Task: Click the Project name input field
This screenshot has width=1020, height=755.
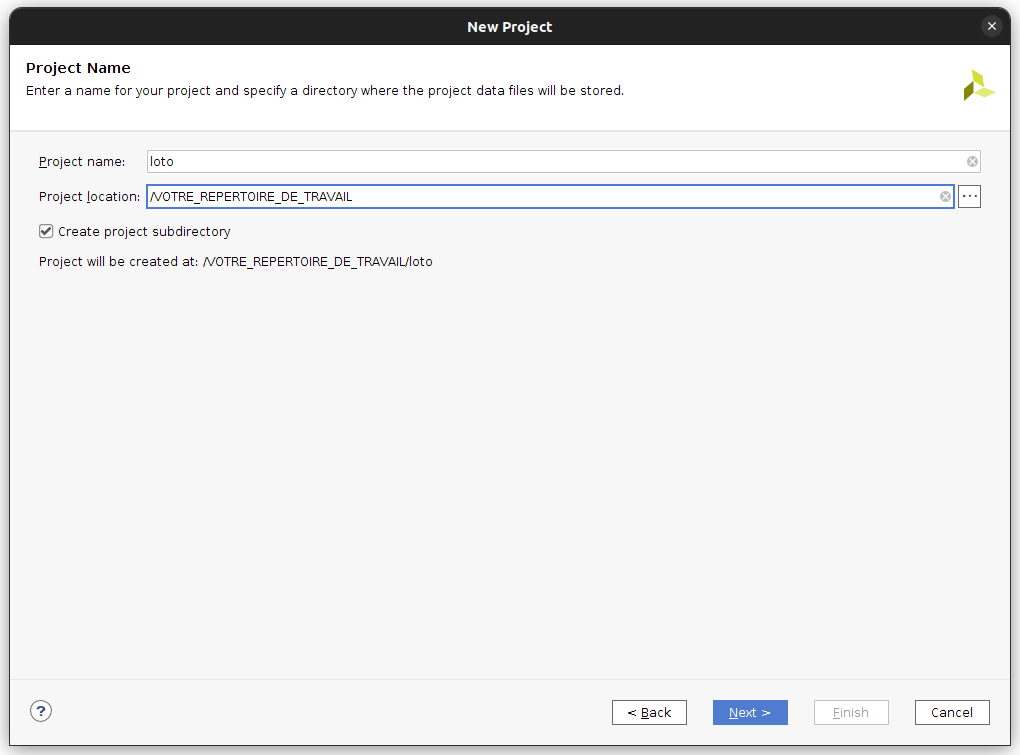Action: [563, 162]
